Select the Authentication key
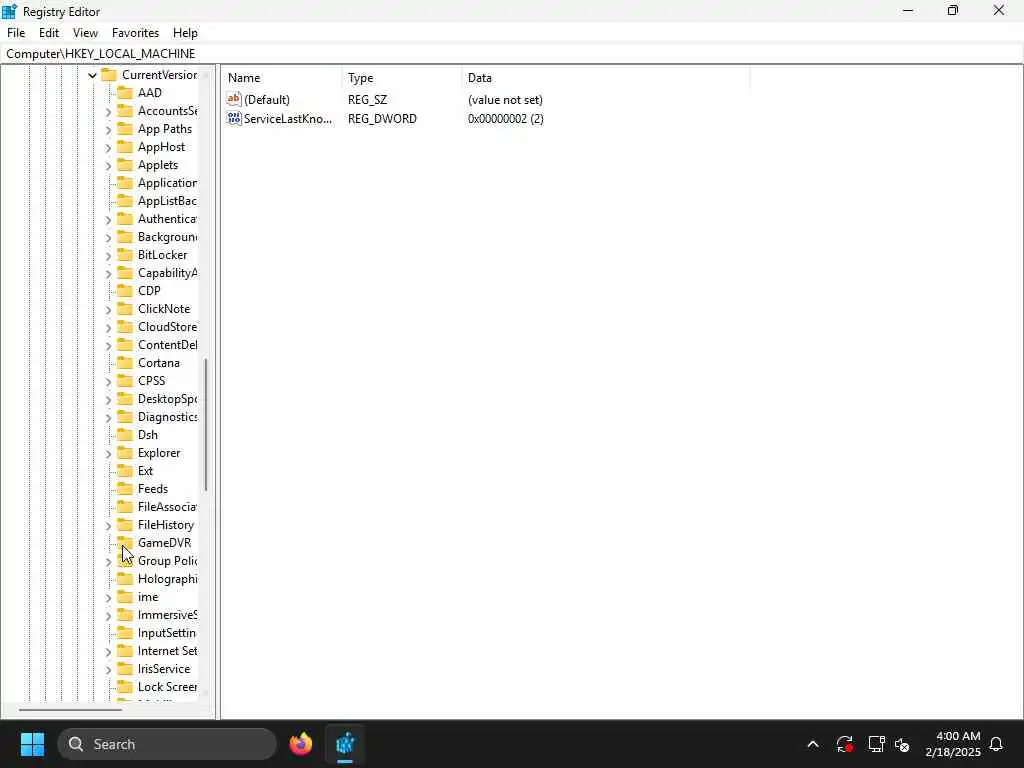 167,219
